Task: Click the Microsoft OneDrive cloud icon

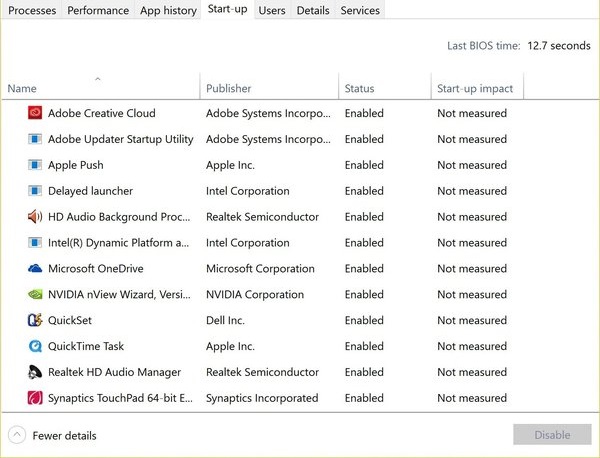Action: point(35,268)
